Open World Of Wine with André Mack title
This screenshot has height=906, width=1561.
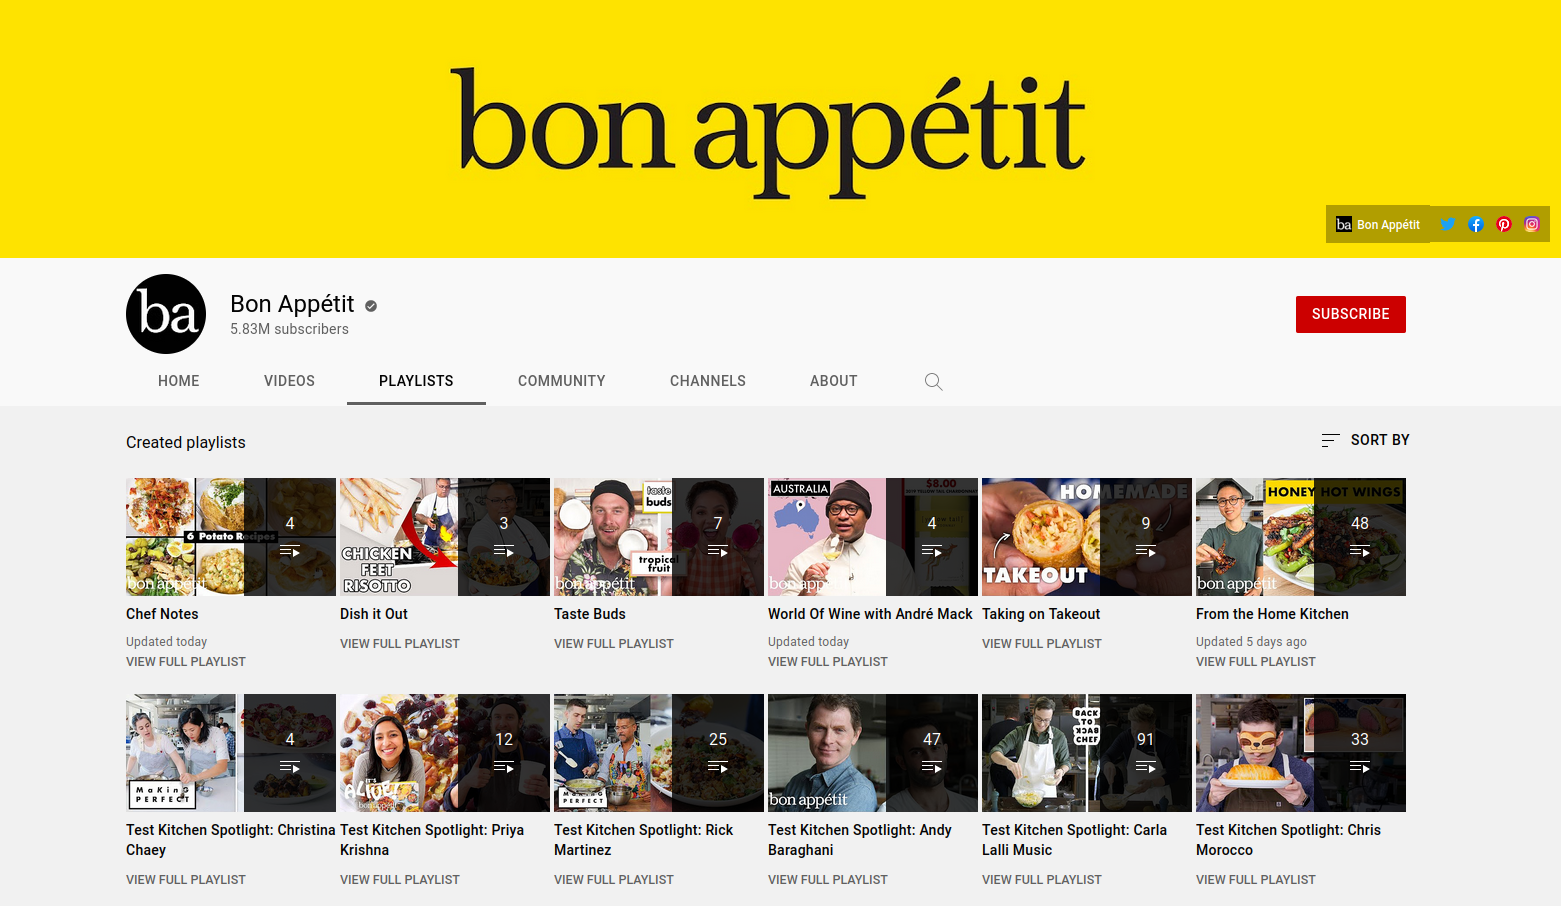tap(870, 614)
